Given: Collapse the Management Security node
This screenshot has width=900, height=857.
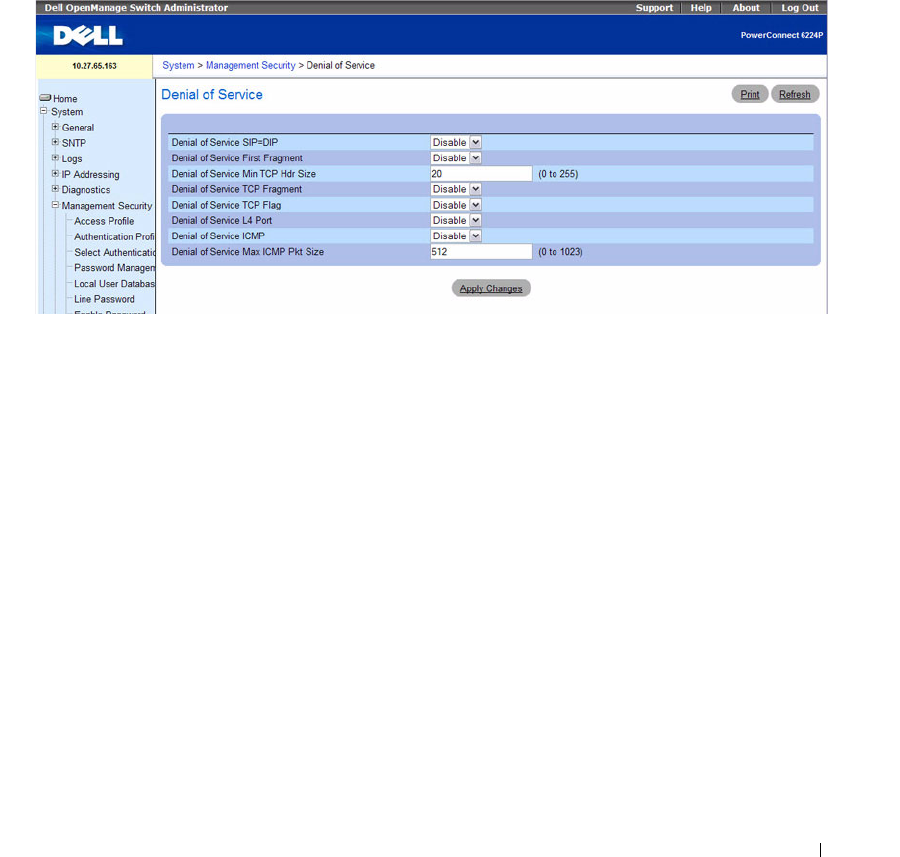Looking at the screenshot, I should [x=55, y=204].
